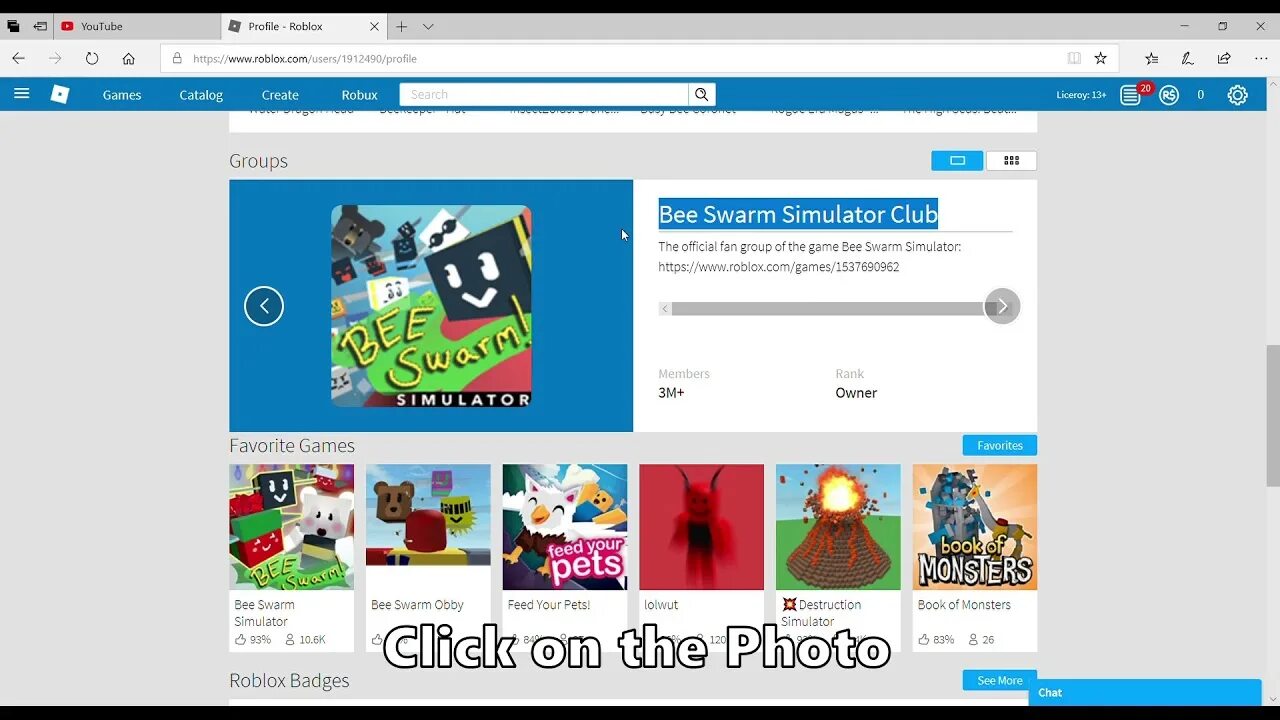Open the favorites hub icon
Viewport: 1280px width, 720px height.
(1151, 58)
